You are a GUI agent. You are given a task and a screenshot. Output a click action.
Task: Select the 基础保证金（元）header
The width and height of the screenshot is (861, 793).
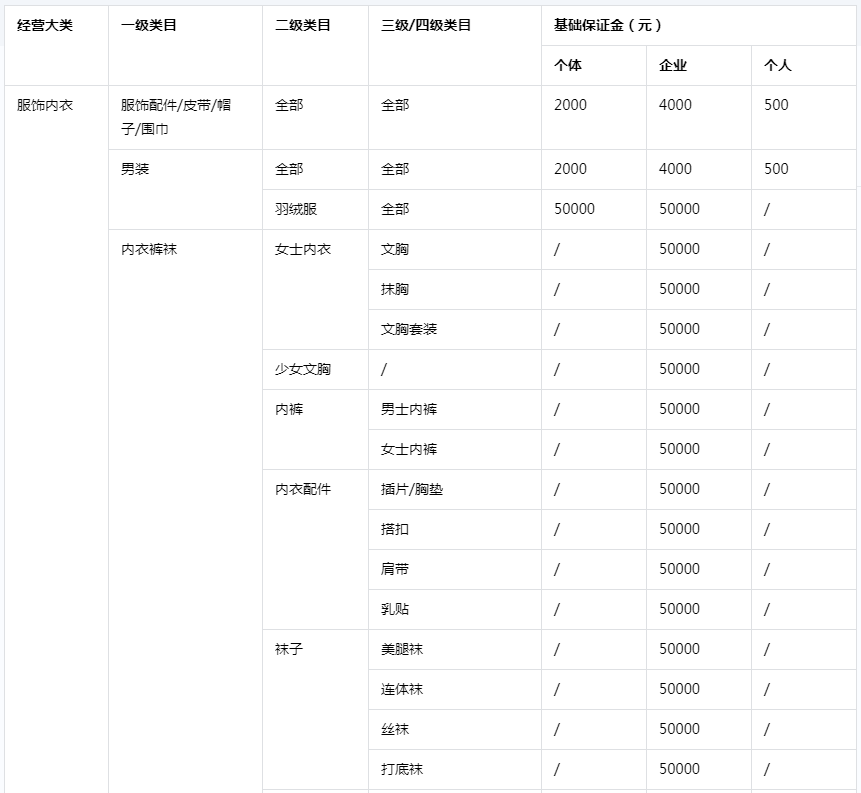(608, 25)
